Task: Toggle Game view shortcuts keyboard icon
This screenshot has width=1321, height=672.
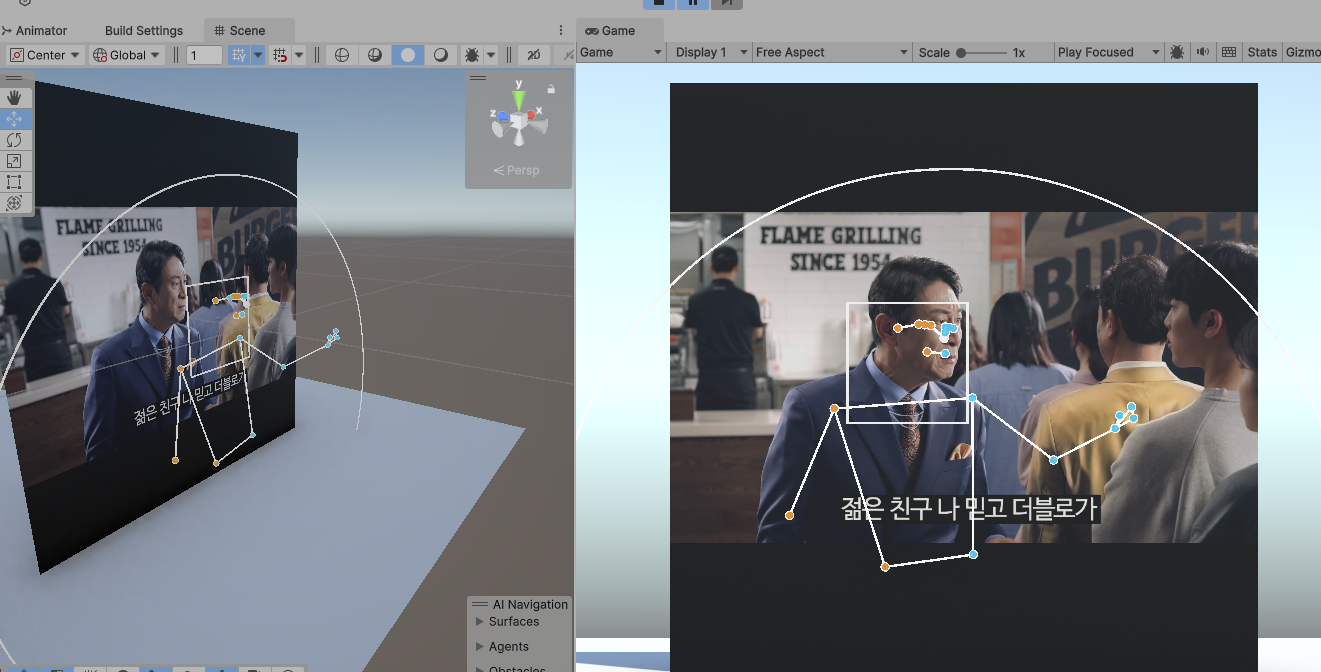Action: pos(1229,52)
